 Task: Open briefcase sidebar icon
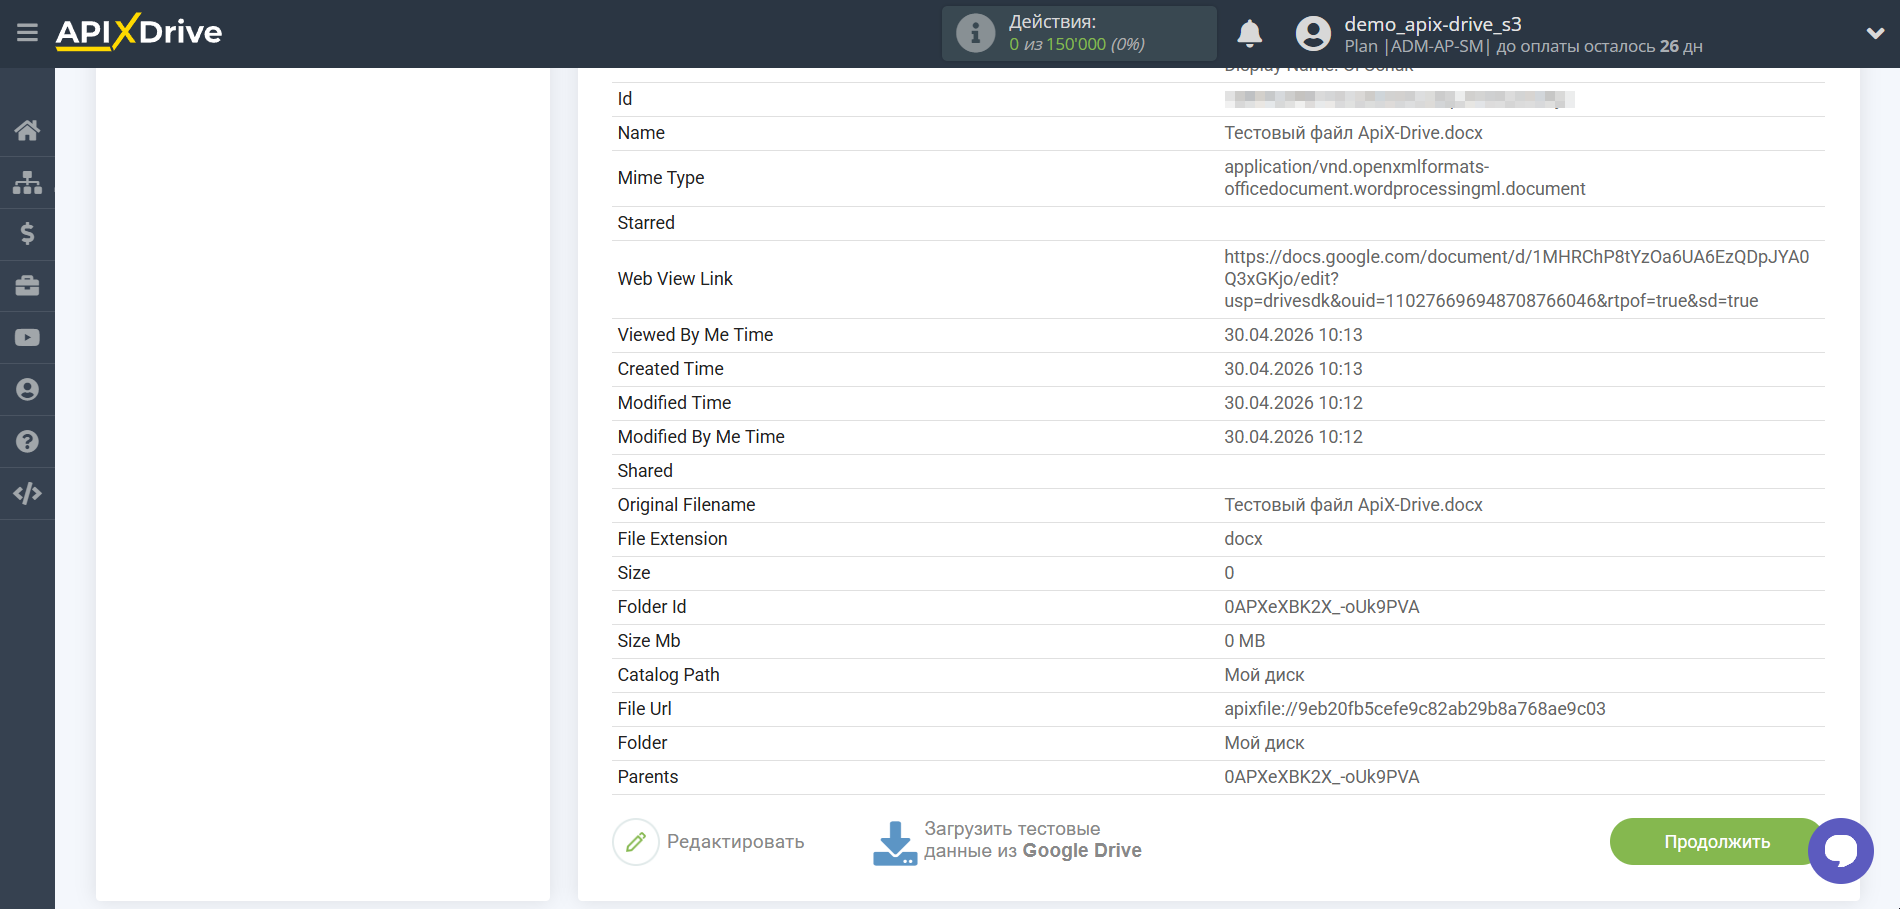27,286
